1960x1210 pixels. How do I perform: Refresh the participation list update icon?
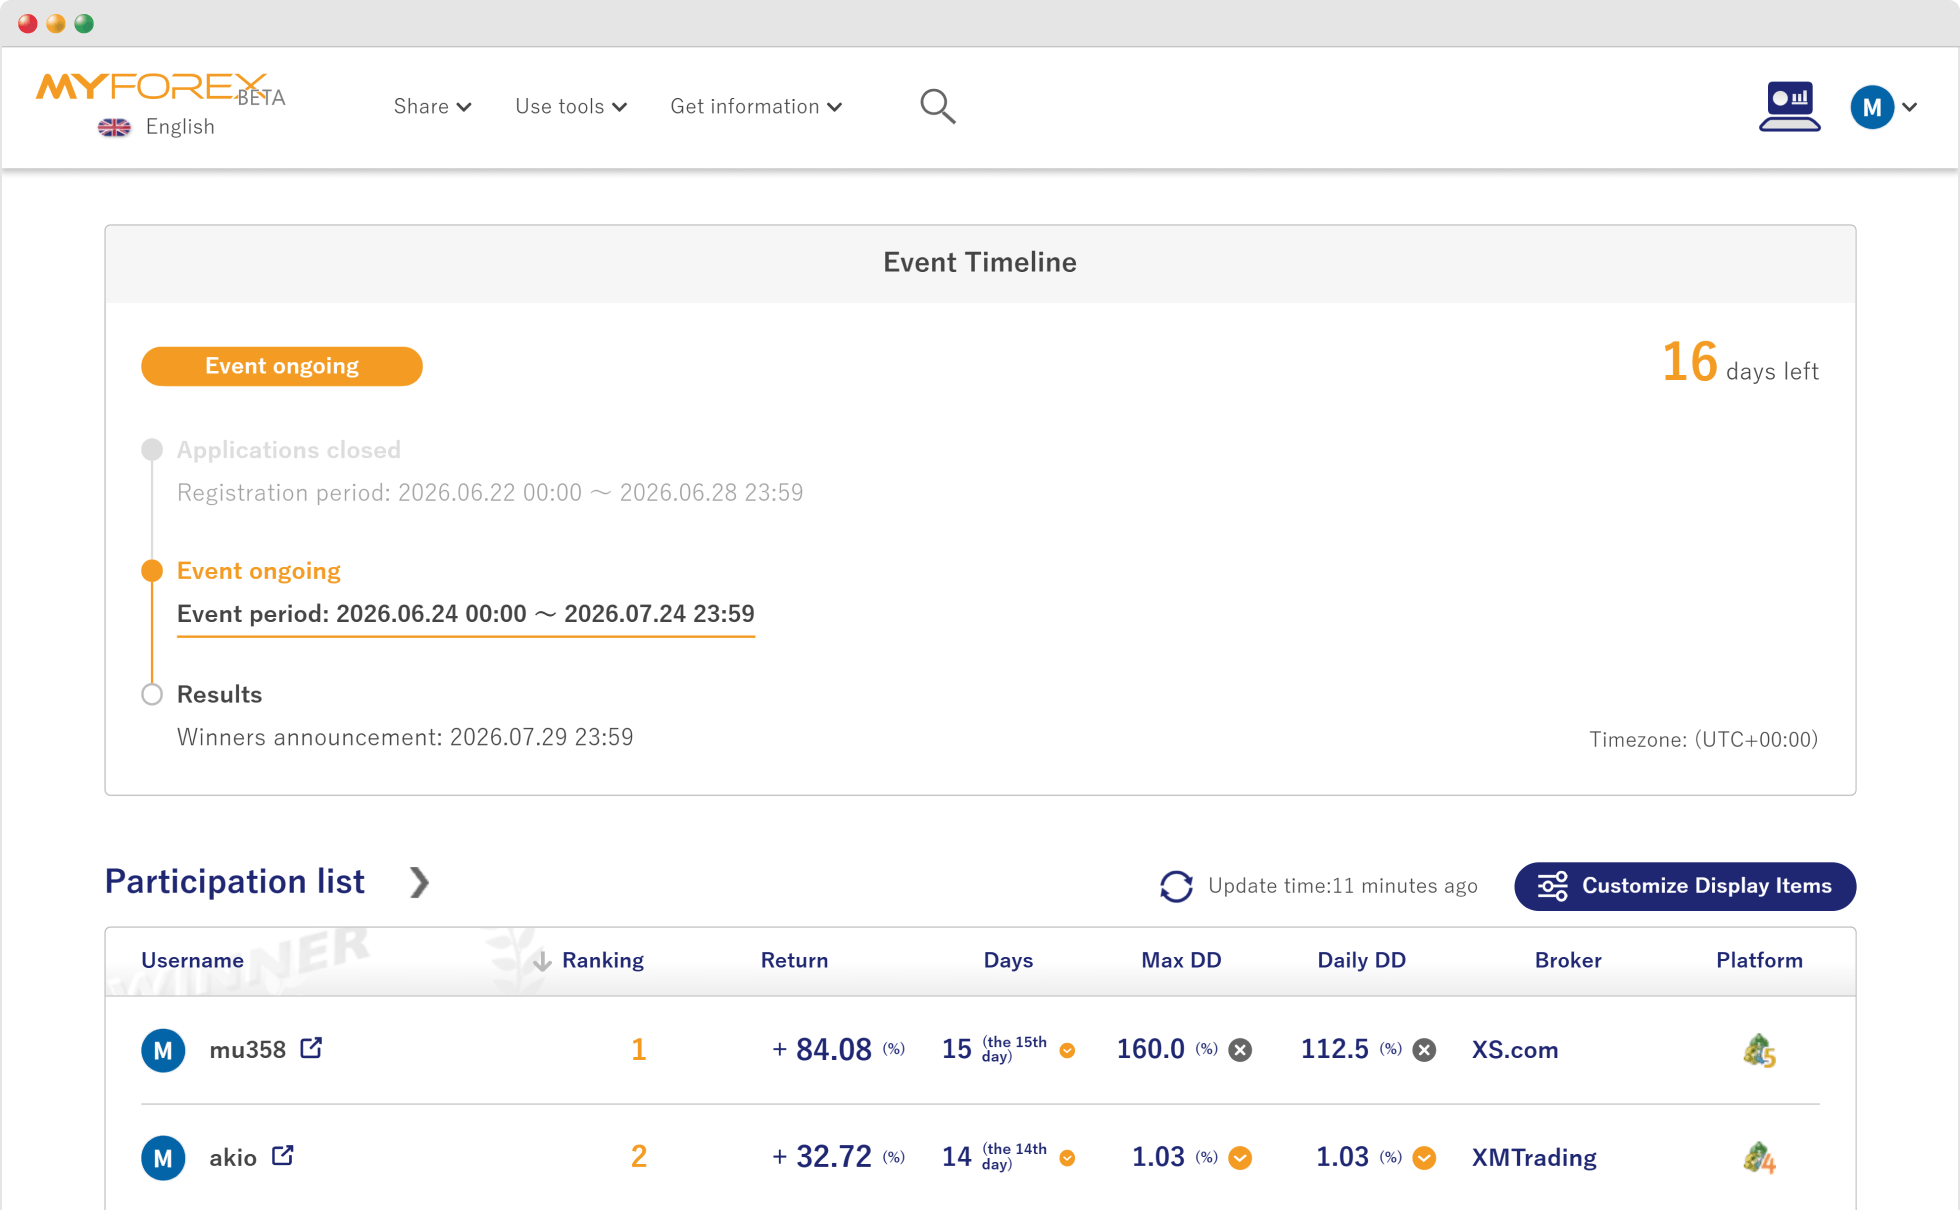[x=1176, y=886]
